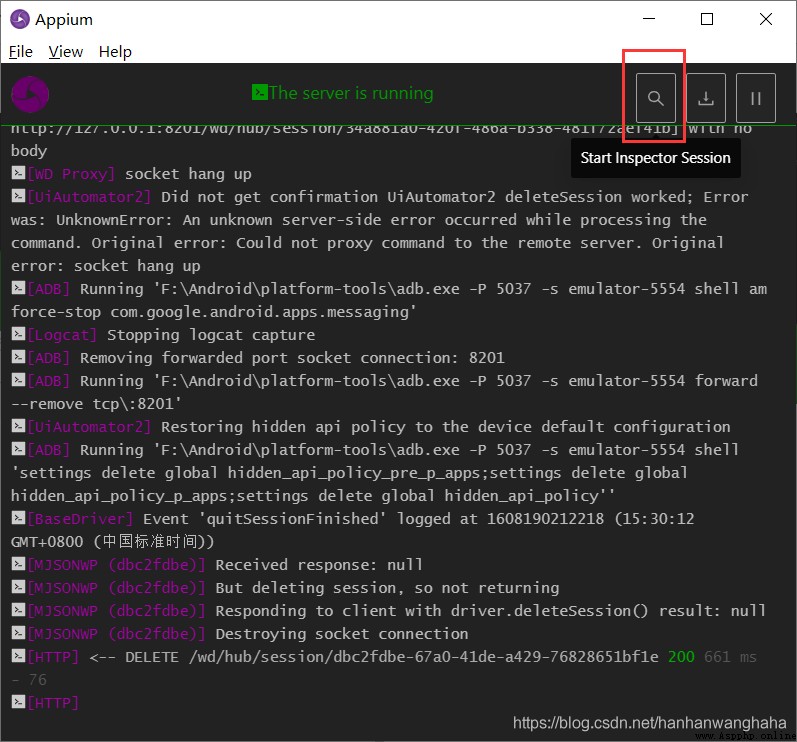Maximize the Appium window
The width and height of the screenshot is (797, 742).
[x=707, y=19]
